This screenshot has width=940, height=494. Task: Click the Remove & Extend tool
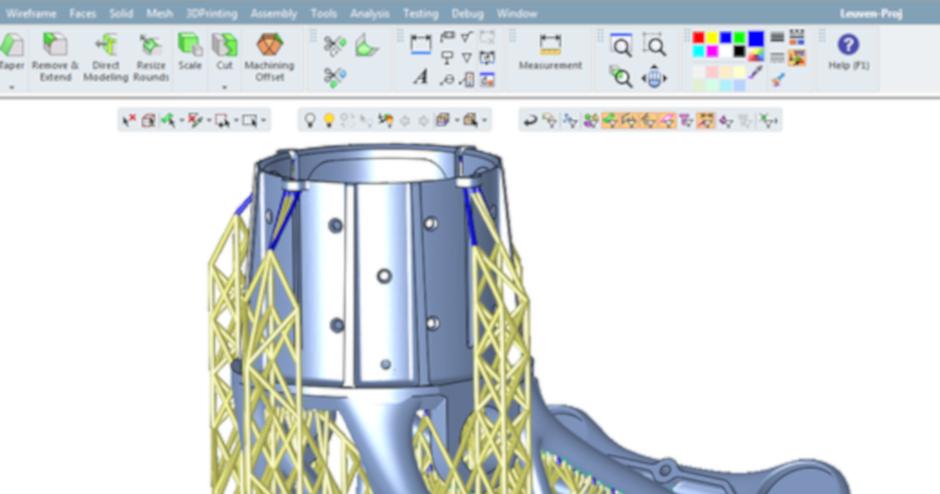55,56
